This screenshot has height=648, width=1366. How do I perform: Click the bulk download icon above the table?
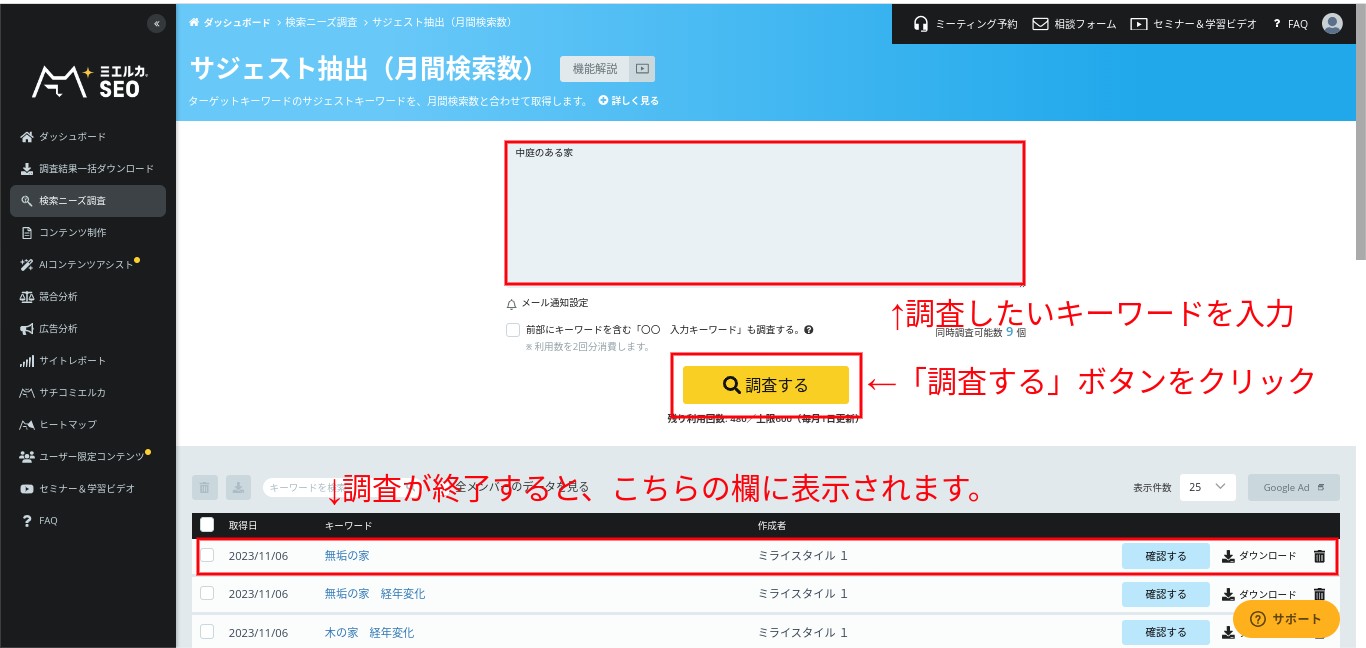pos(238,488)
